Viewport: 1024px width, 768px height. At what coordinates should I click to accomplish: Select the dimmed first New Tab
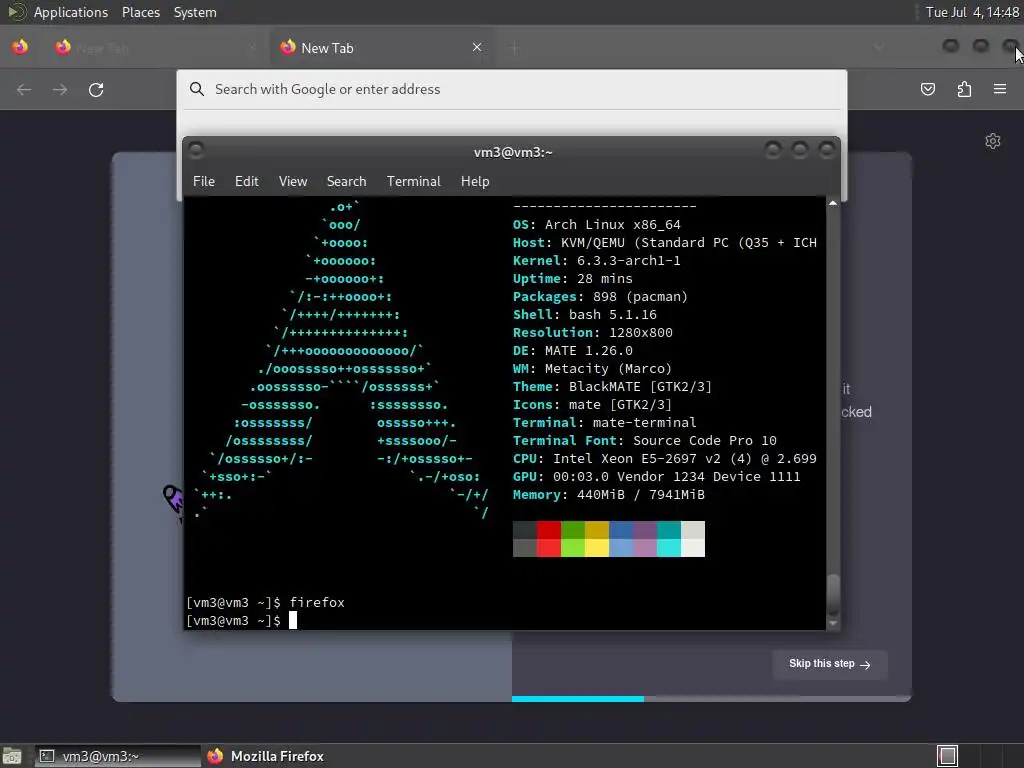[157, 48]
